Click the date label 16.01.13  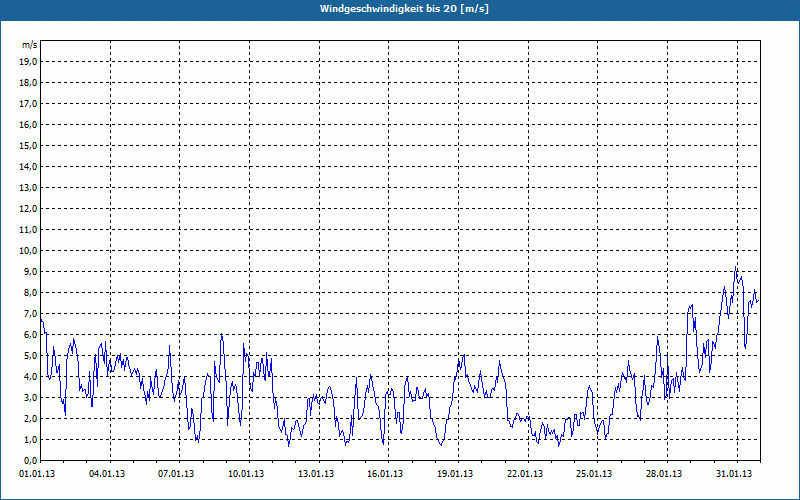click(385, 474)
